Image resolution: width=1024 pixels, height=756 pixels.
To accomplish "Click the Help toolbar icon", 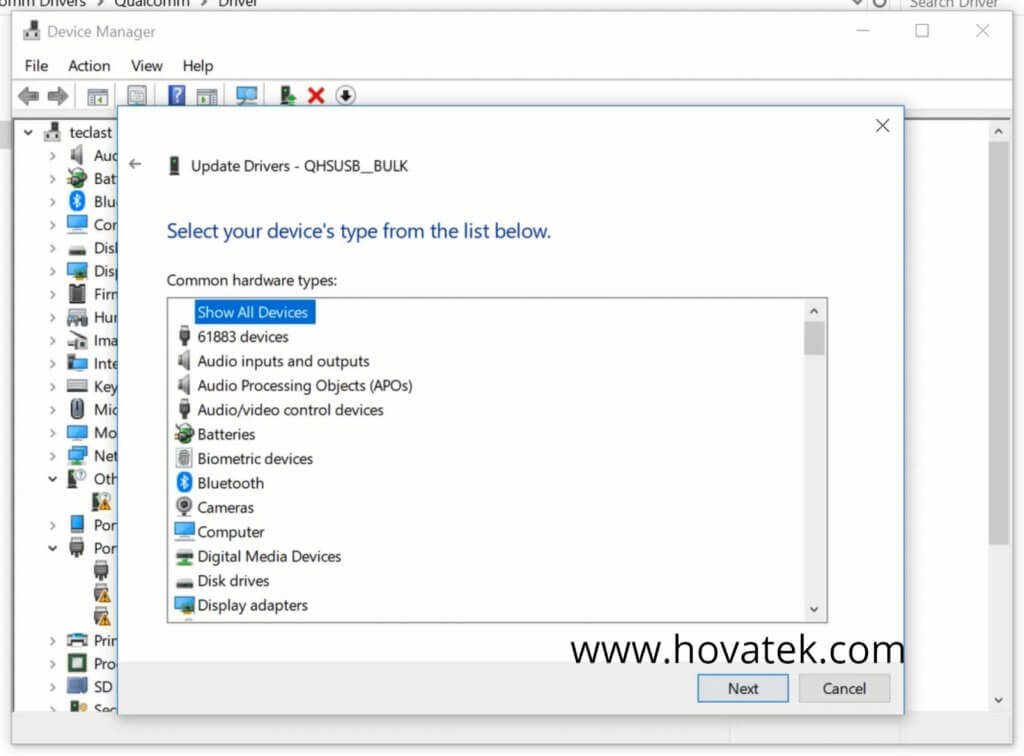I will coord(179,95).
